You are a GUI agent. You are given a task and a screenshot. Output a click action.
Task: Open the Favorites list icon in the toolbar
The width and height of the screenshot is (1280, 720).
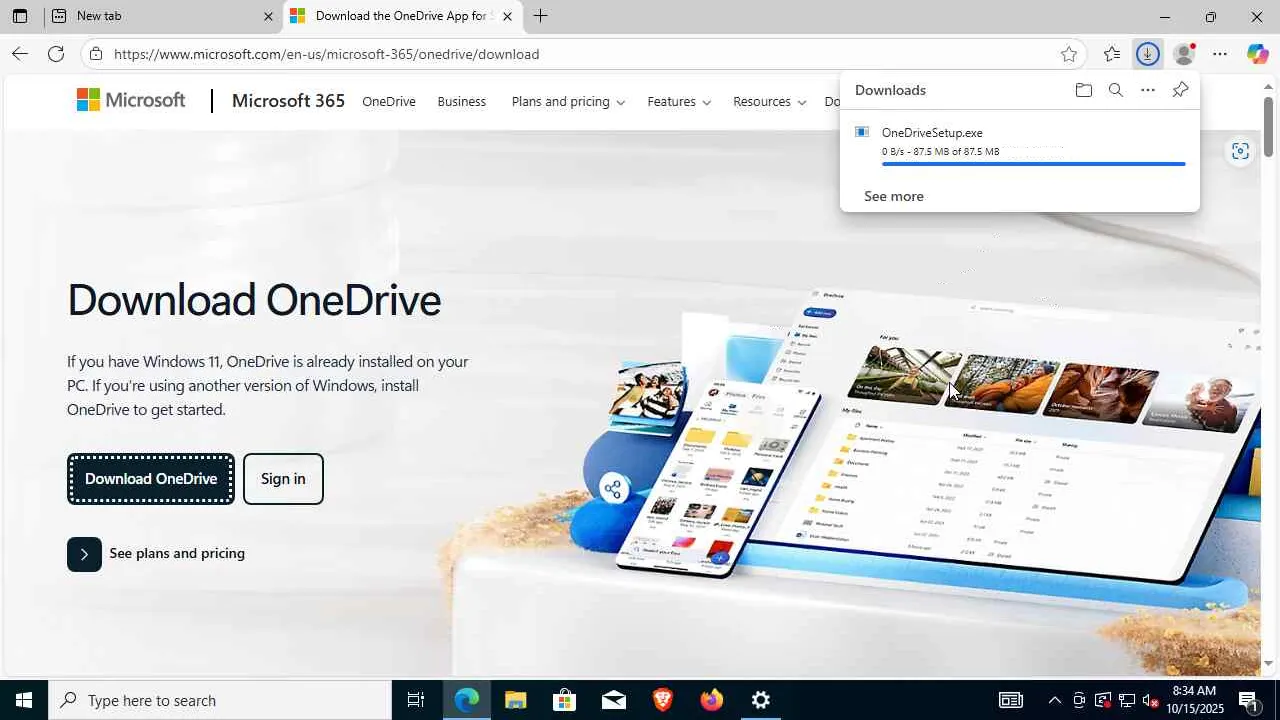1112,54
